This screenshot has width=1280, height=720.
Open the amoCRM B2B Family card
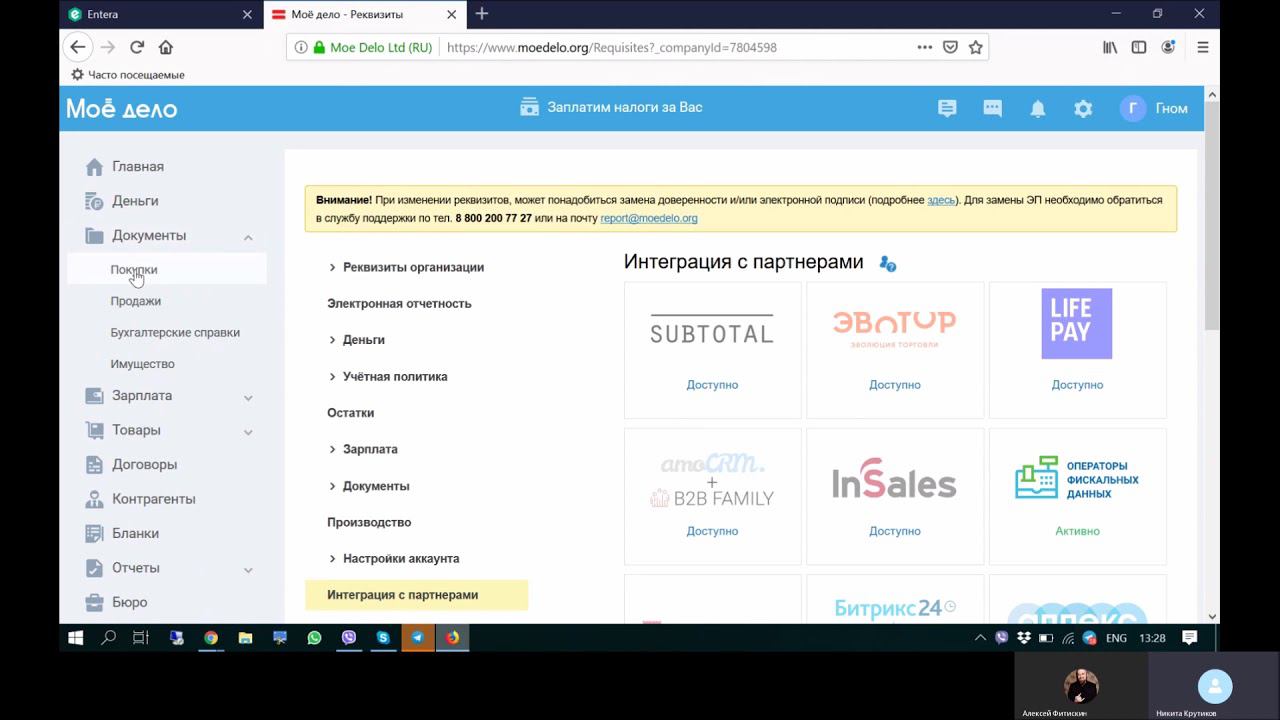[712, 497]
